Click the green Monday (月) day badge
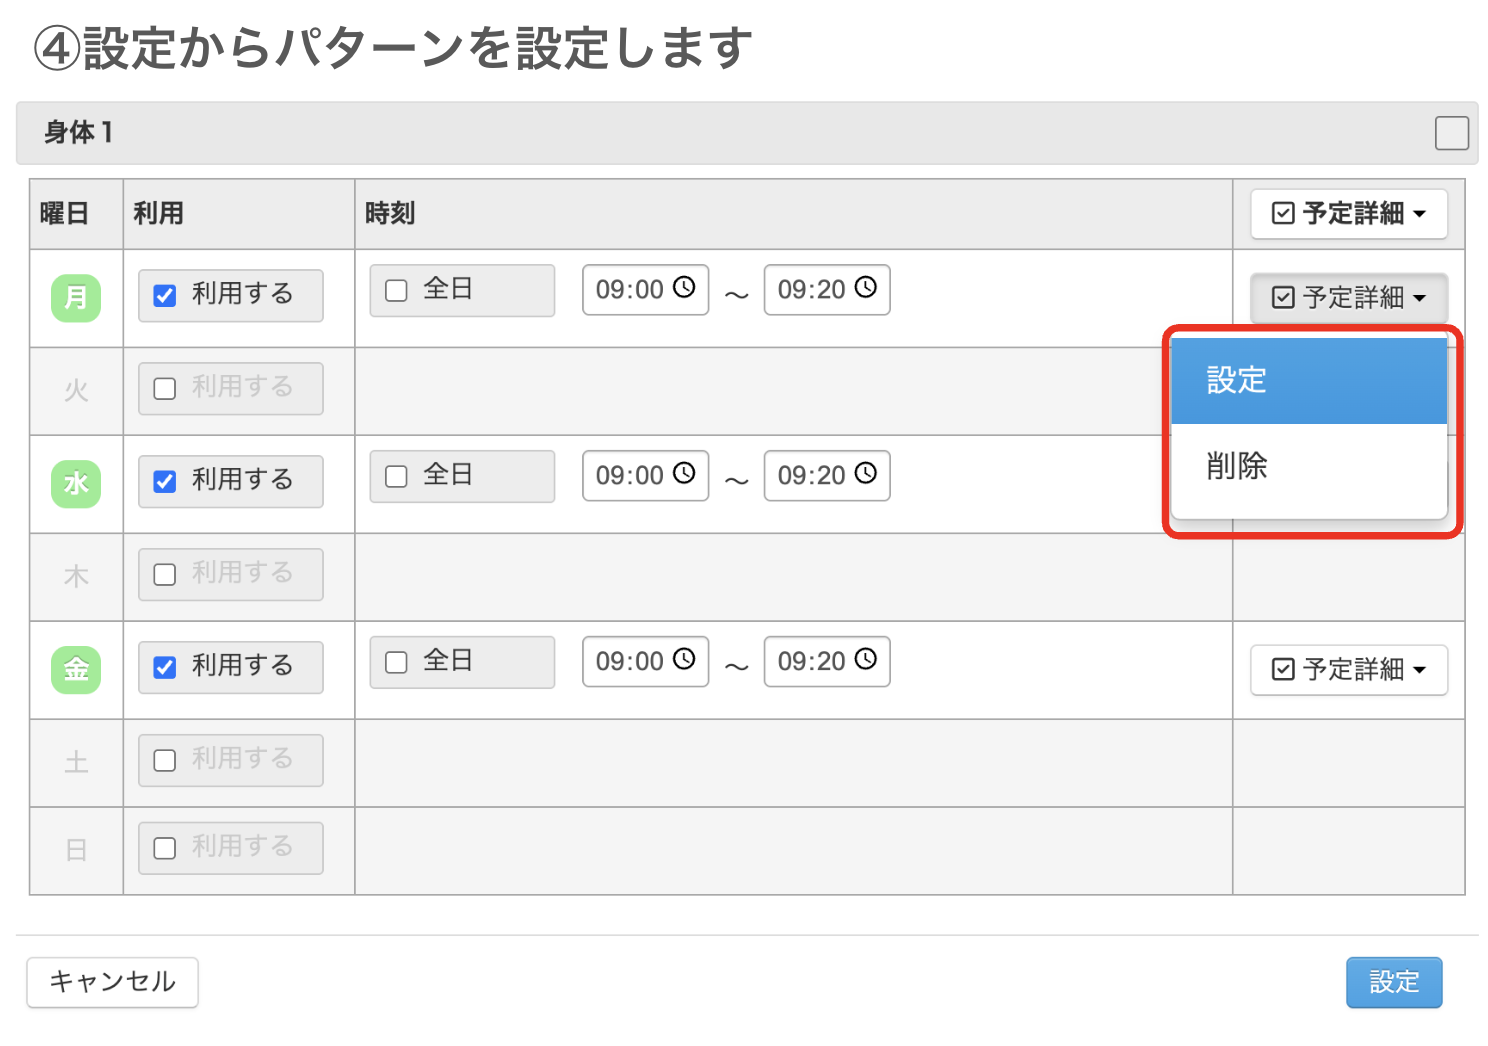This screenshot has height=1046, width=1488. click(75, 297)
